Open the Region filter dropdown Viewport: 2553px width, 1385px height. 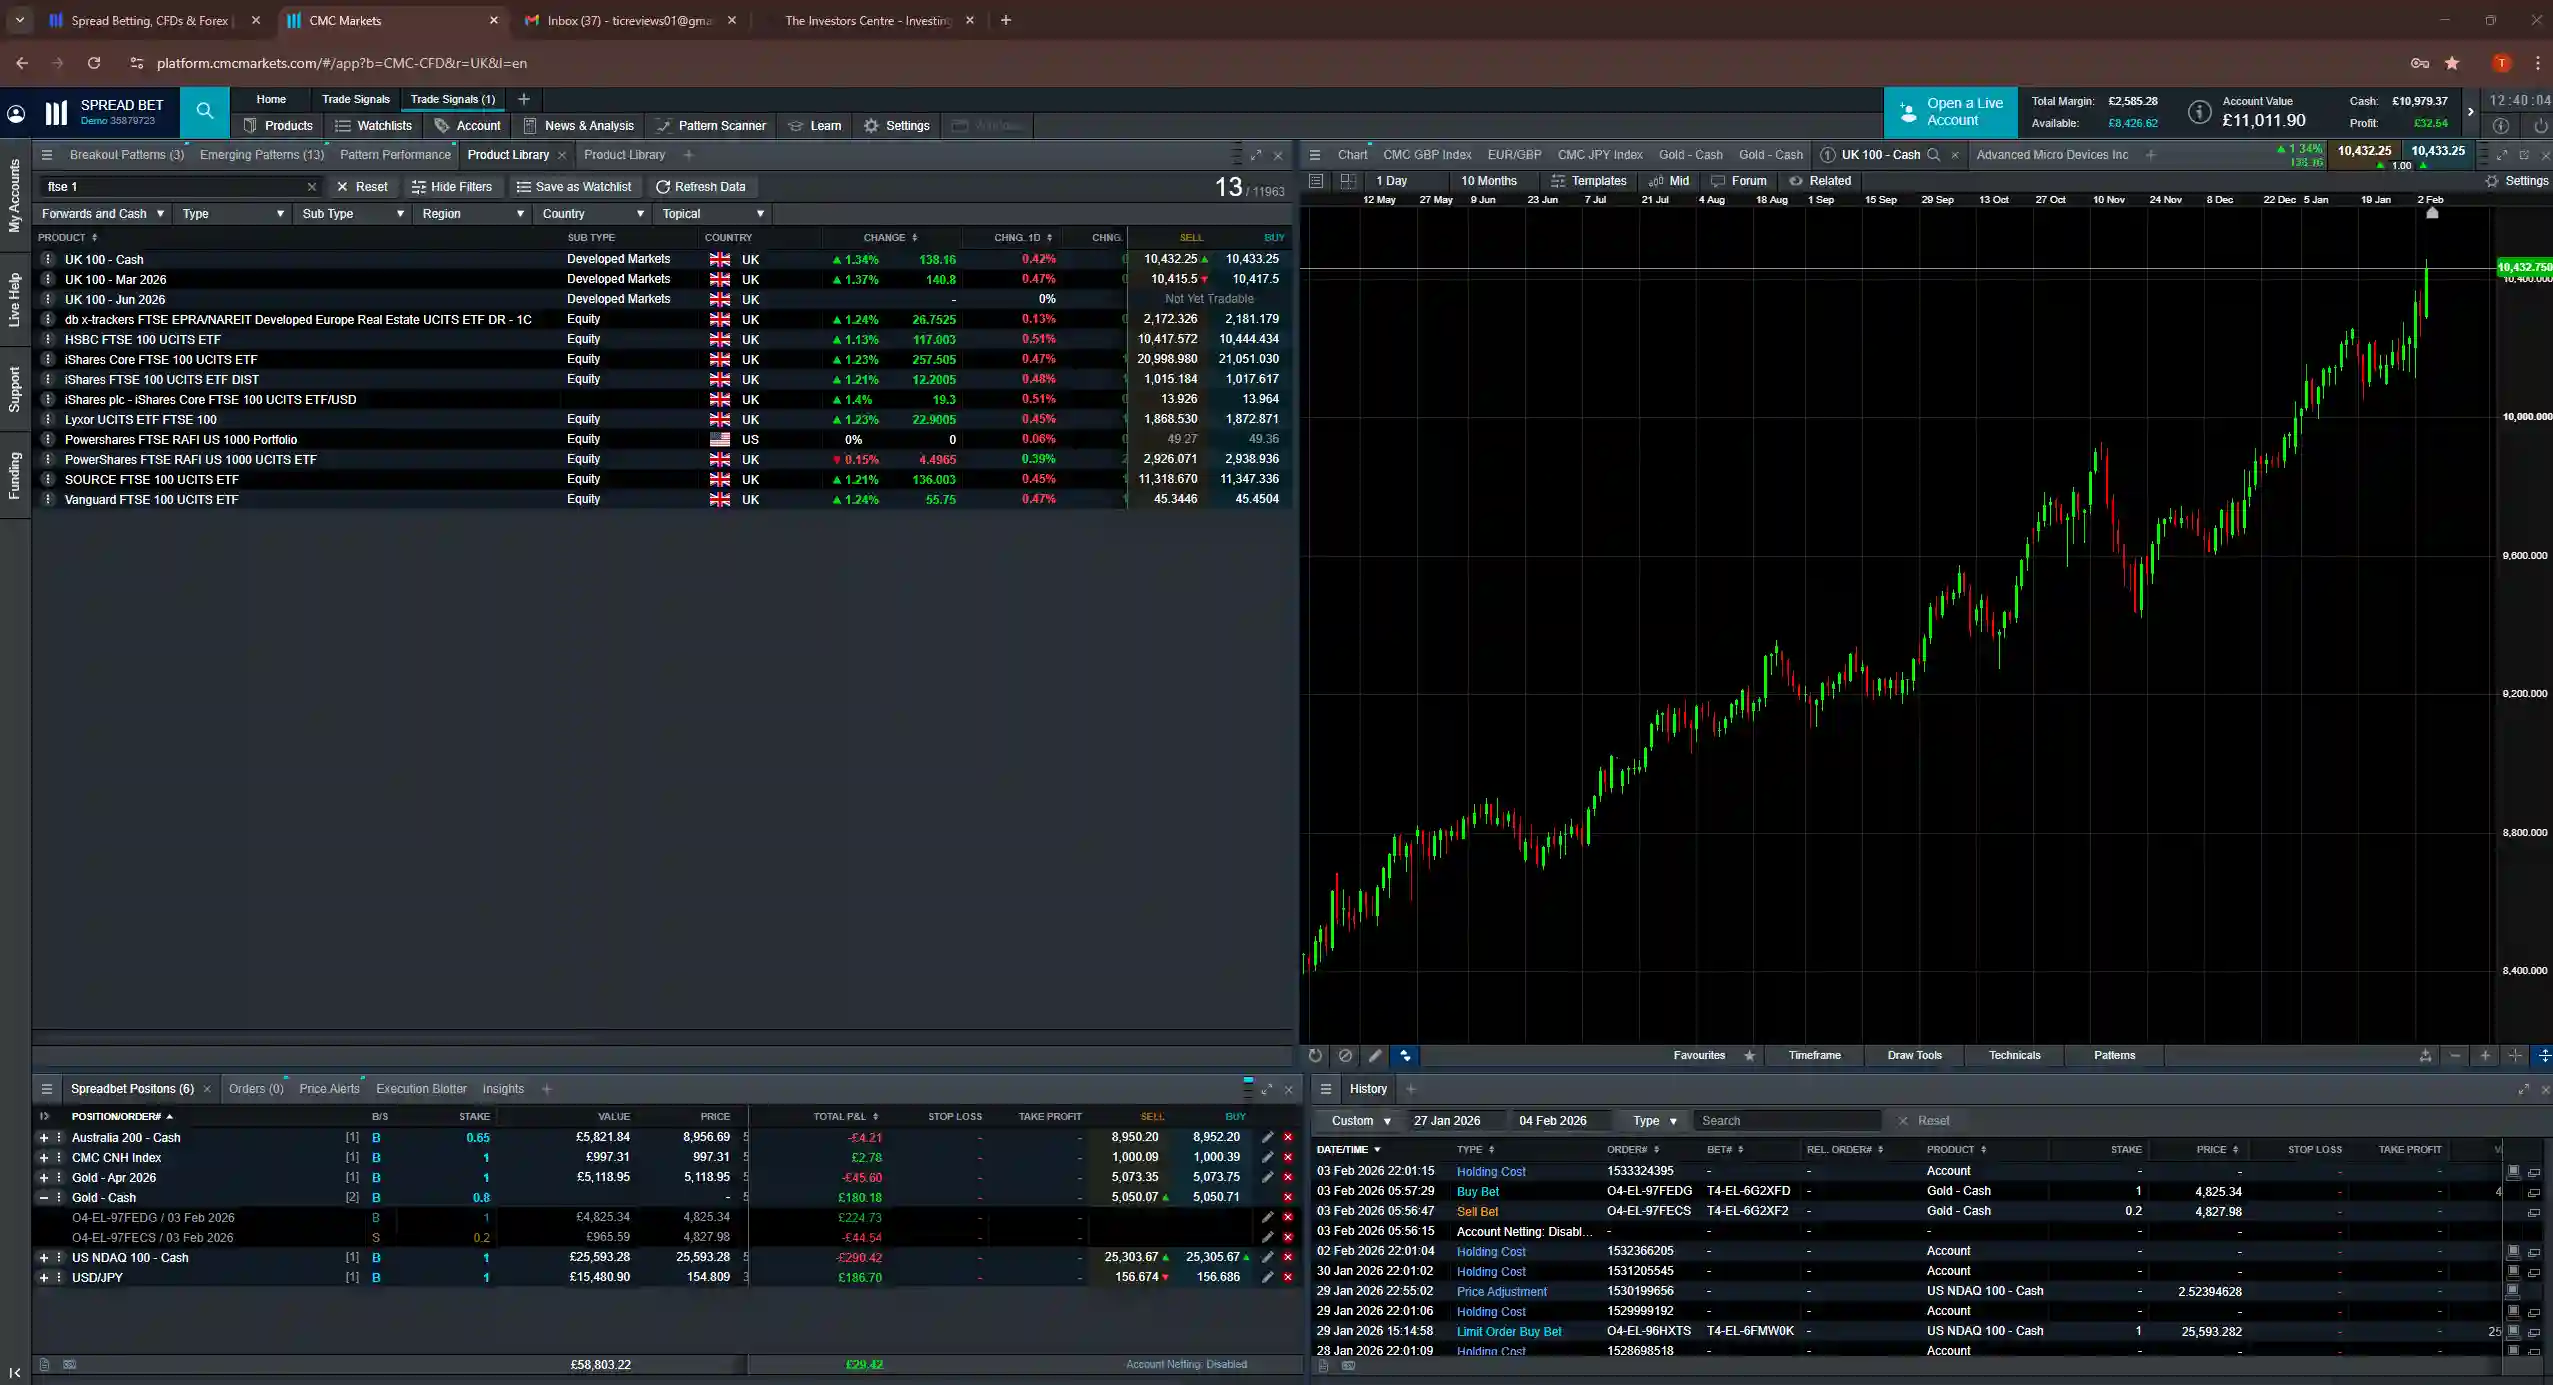(471, 213)
